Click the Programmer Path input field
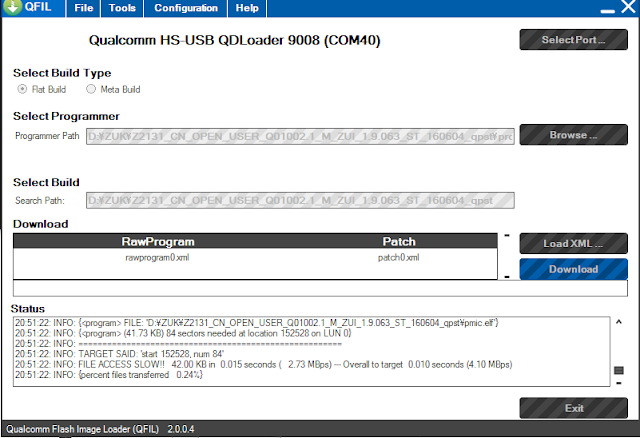Image resolution: width=640 pixels, height=438 pixels. tap(300, 136)
